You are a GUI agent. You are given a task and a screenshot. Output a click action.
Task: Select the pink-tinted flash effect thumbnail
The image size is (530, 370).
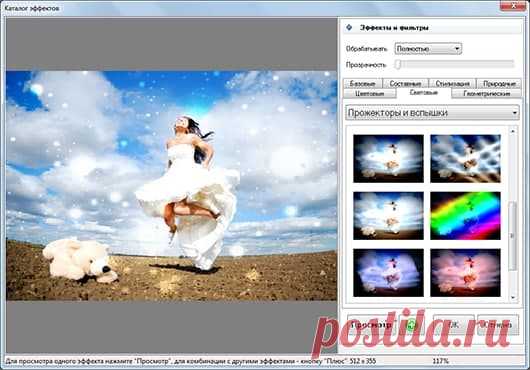(465, 273)
